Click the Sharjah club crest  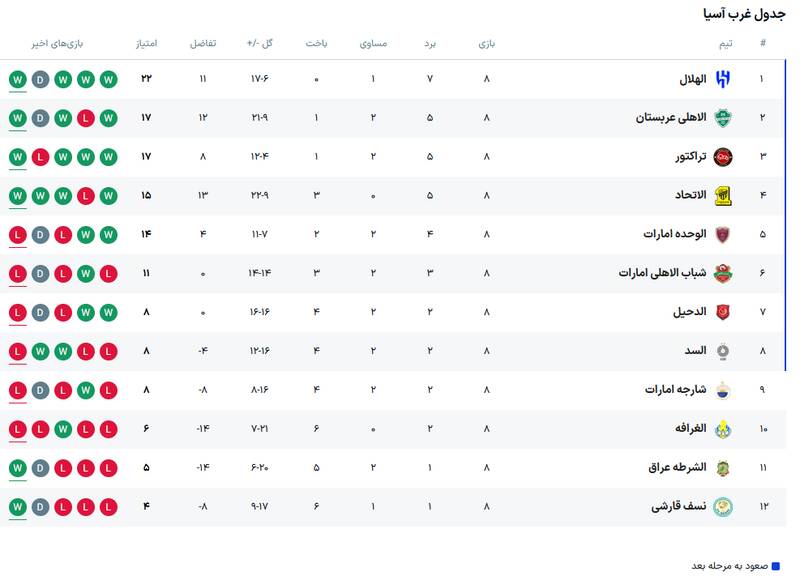723,390
